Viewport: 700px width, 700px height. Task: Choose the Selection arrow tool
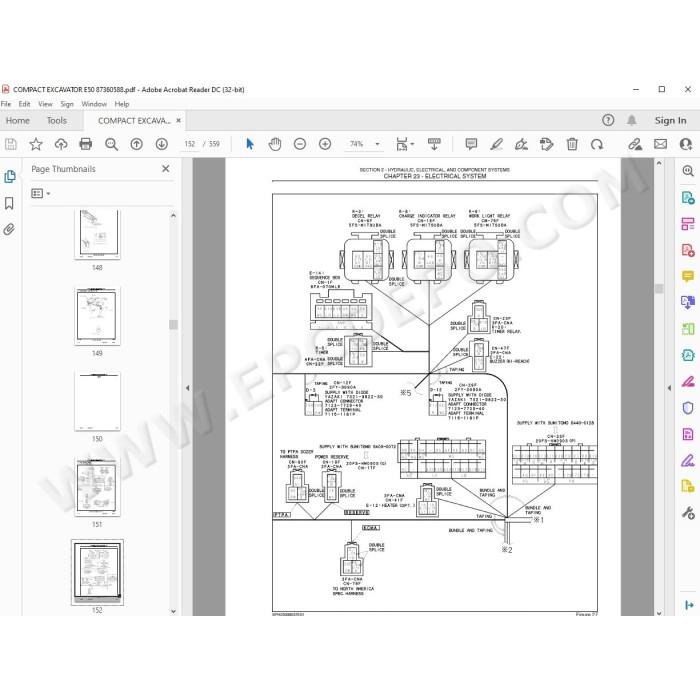click(x=250, y=144)
